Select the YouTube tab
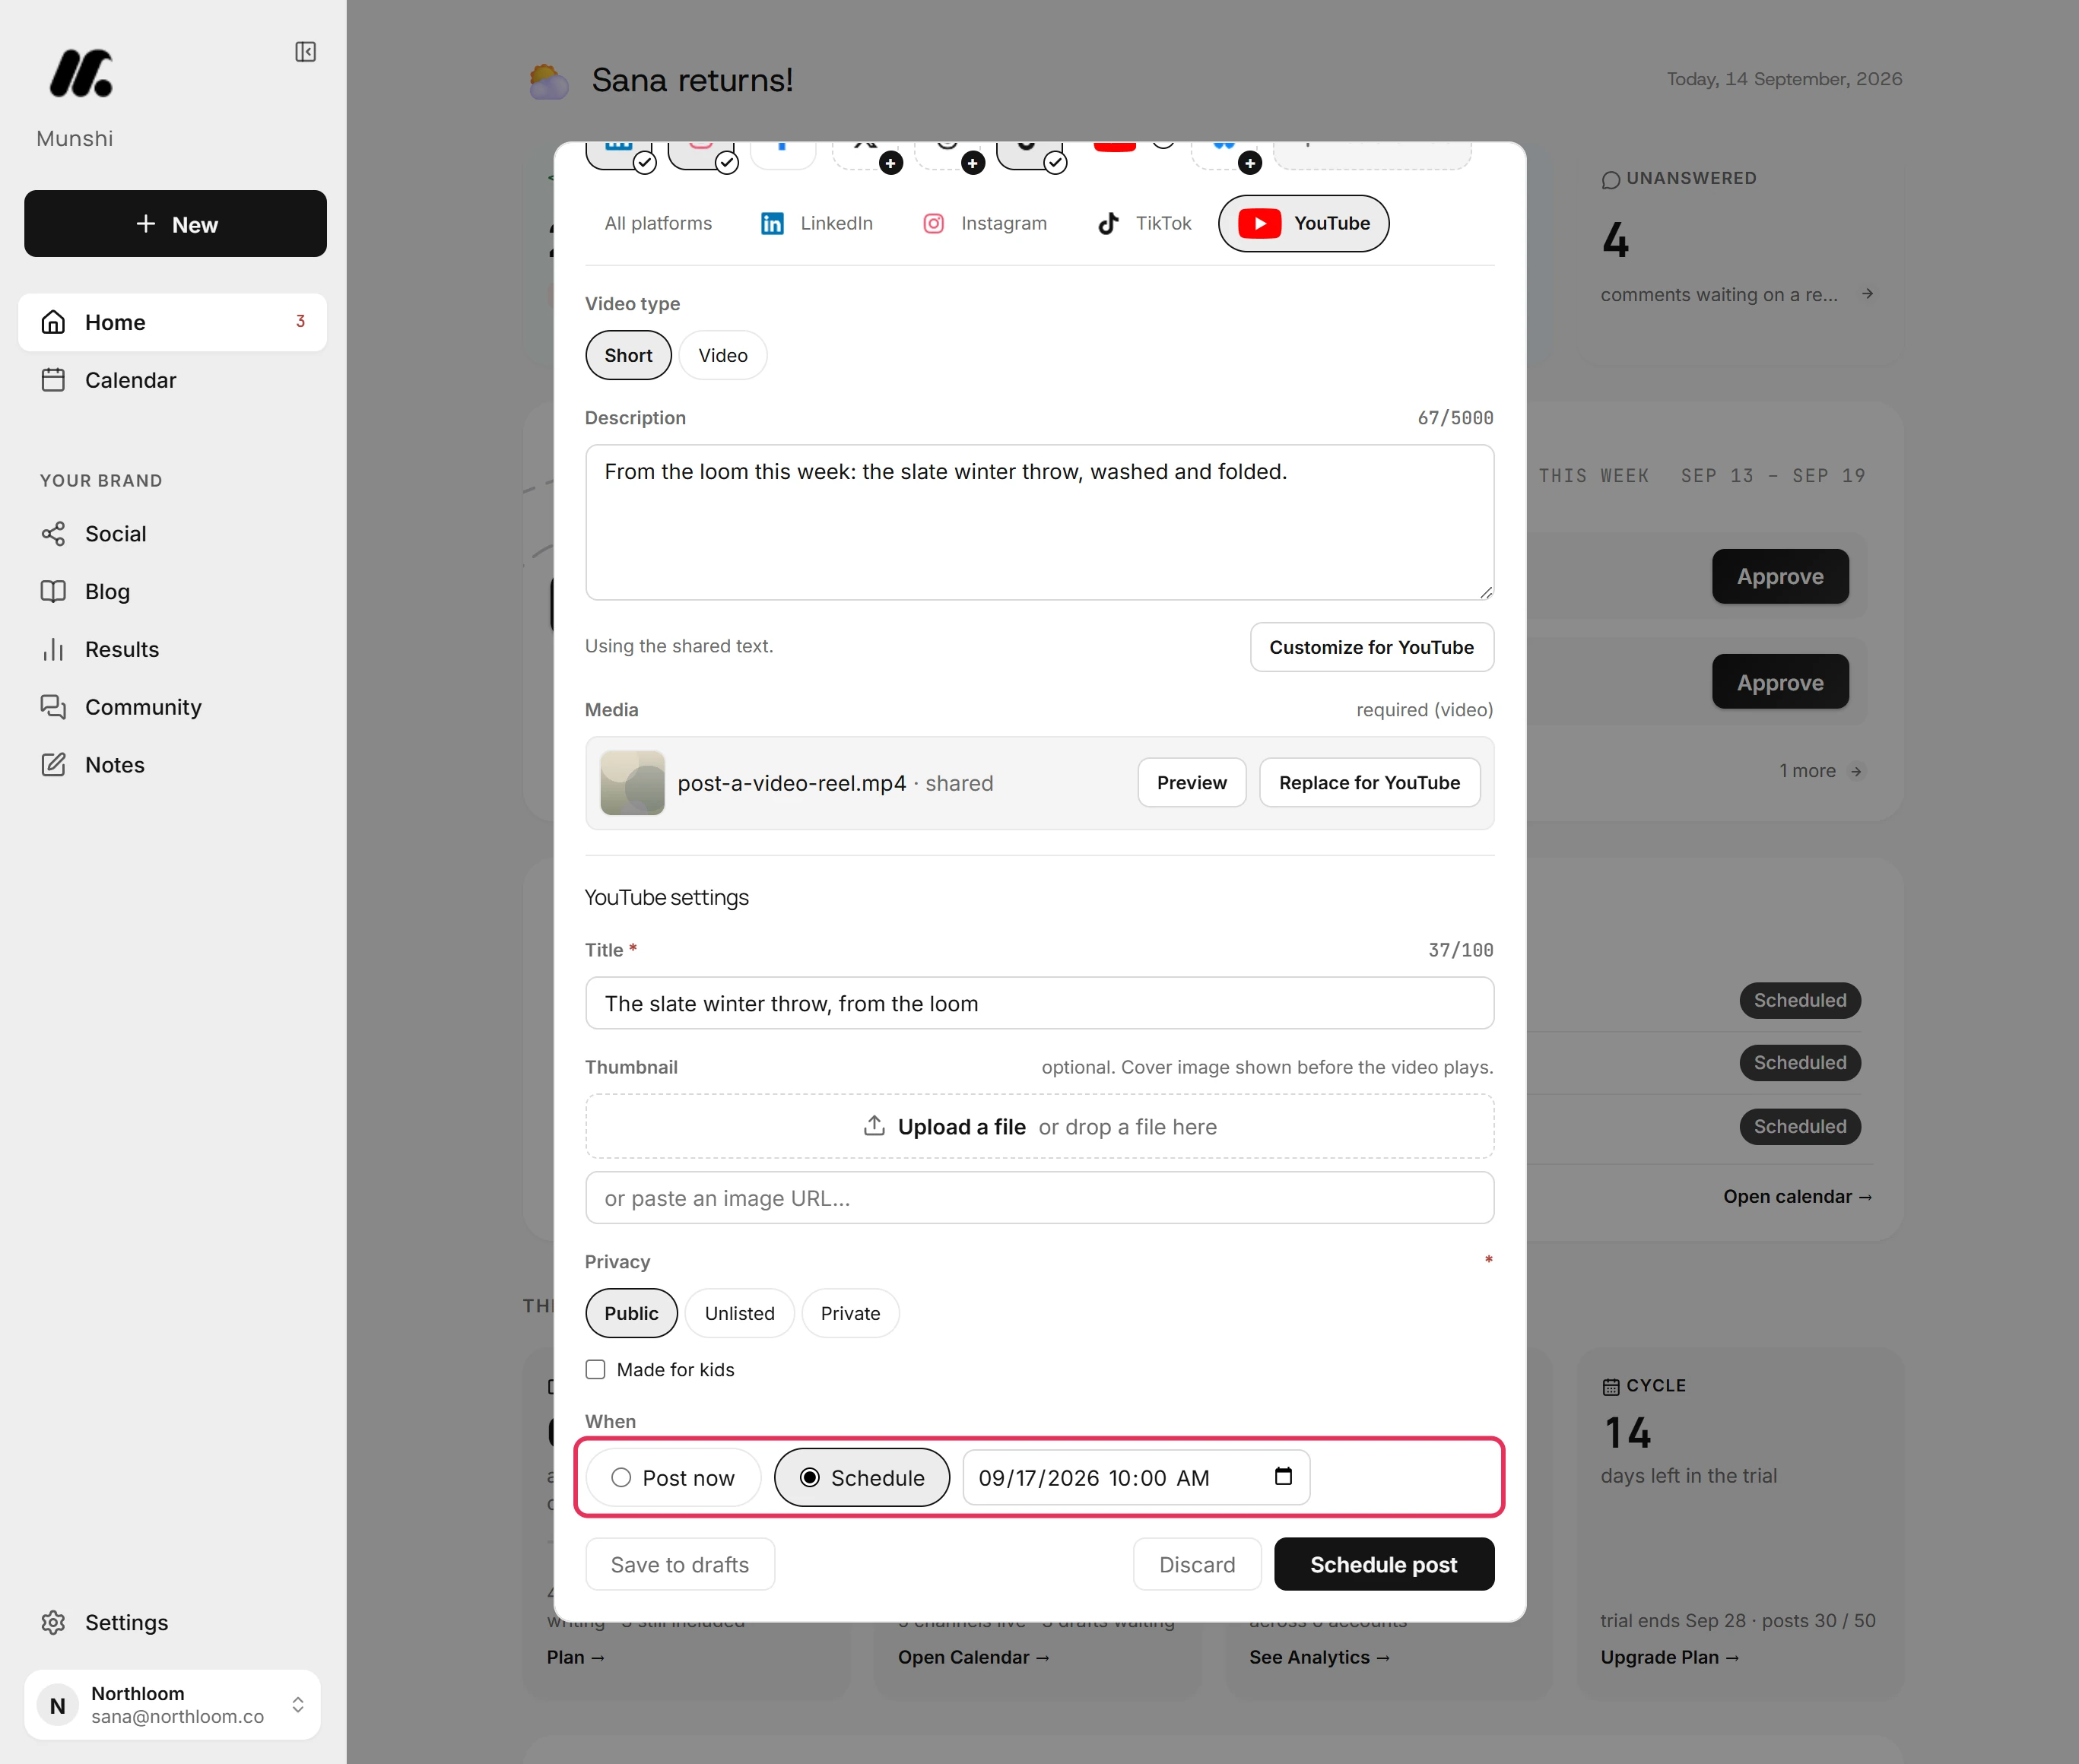 [x=1304, y=223]
